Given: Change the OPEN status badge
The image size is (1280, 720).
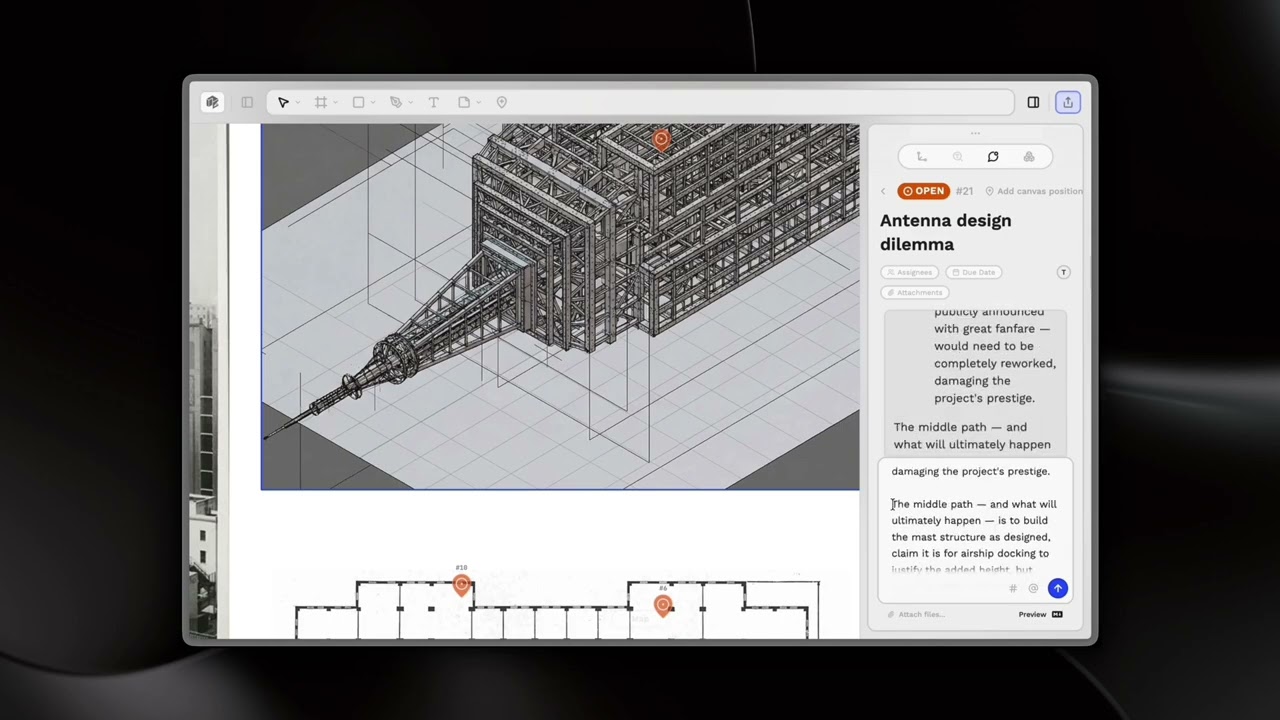Looking at the screenshot, I should point(923,191).
